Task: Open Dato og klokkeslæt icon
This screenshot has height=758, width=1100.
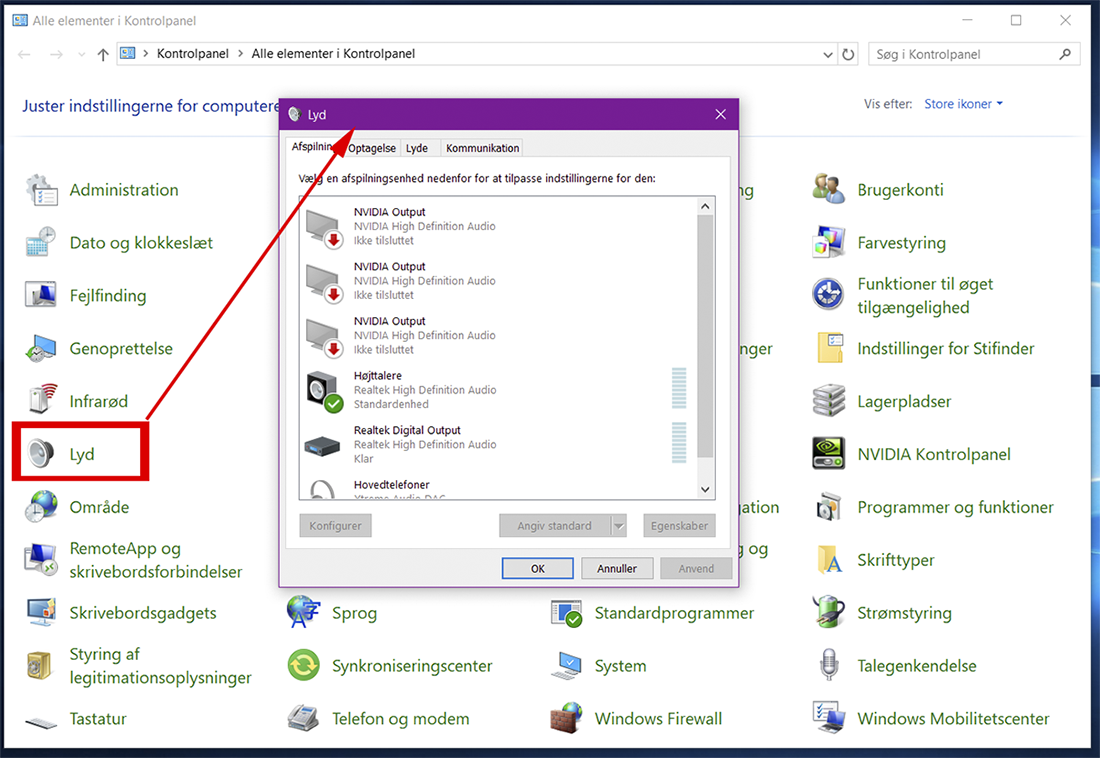Action: [41, 243]
